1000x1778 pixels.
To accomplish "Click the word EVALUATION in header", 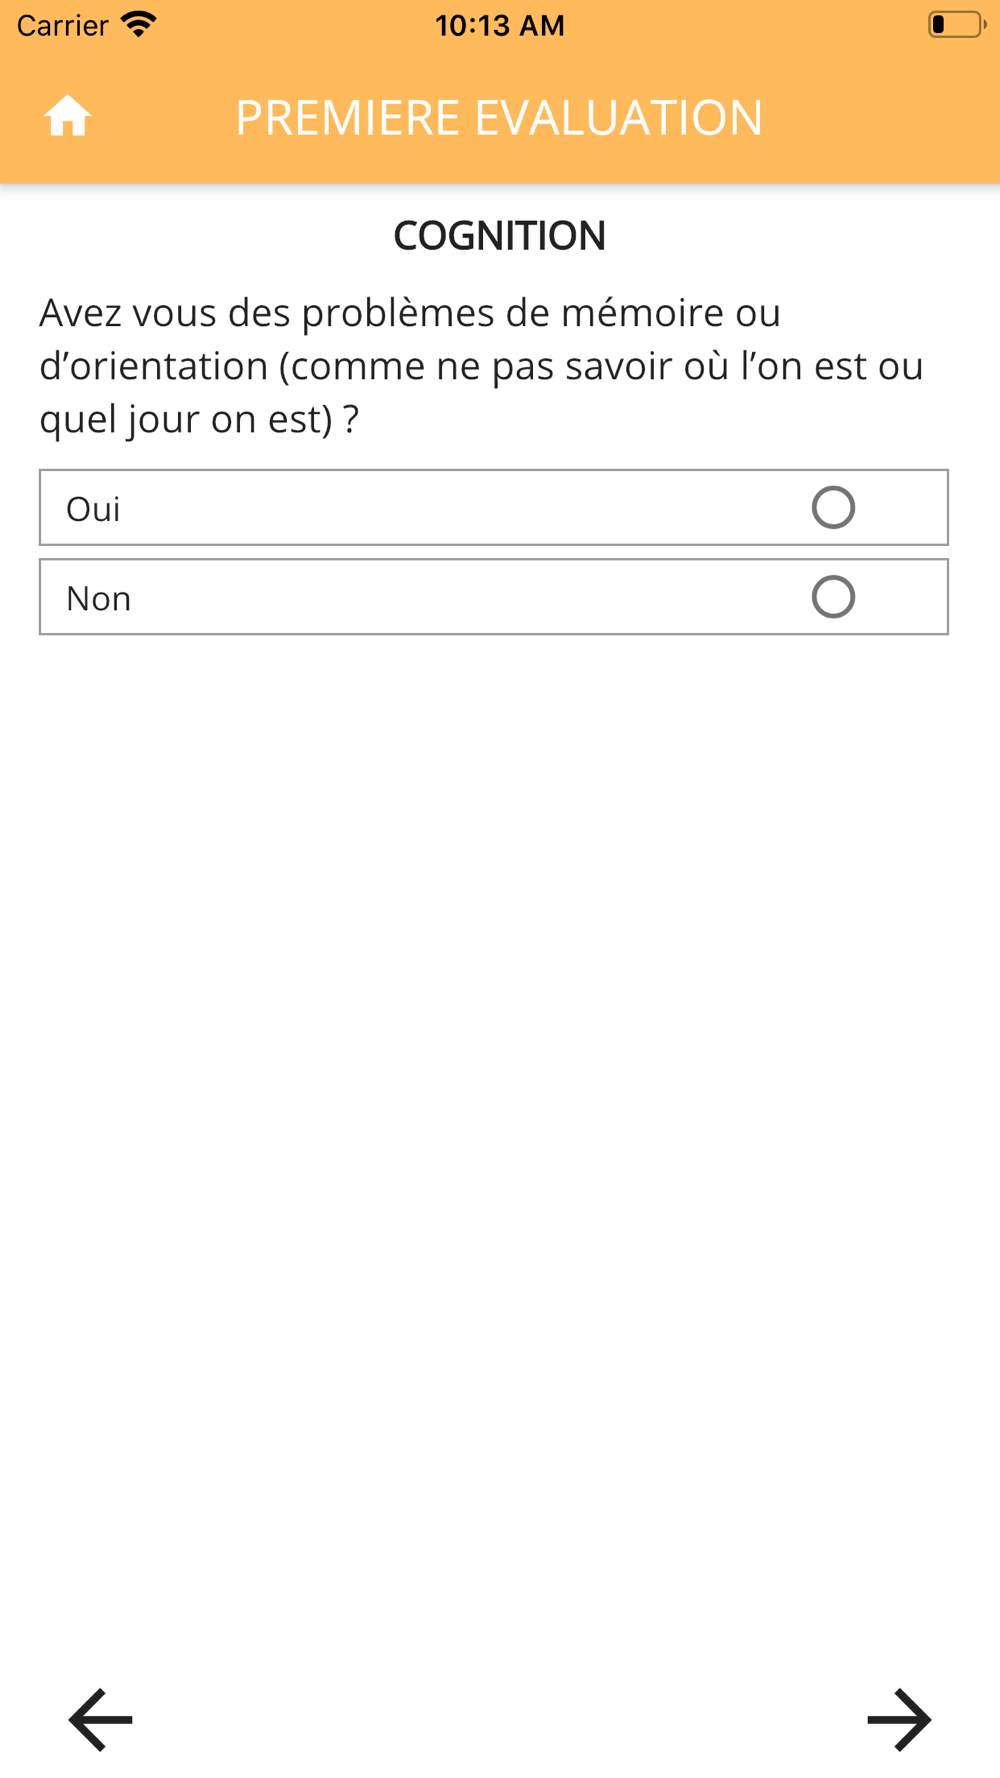I will click(x=618, y=117).
